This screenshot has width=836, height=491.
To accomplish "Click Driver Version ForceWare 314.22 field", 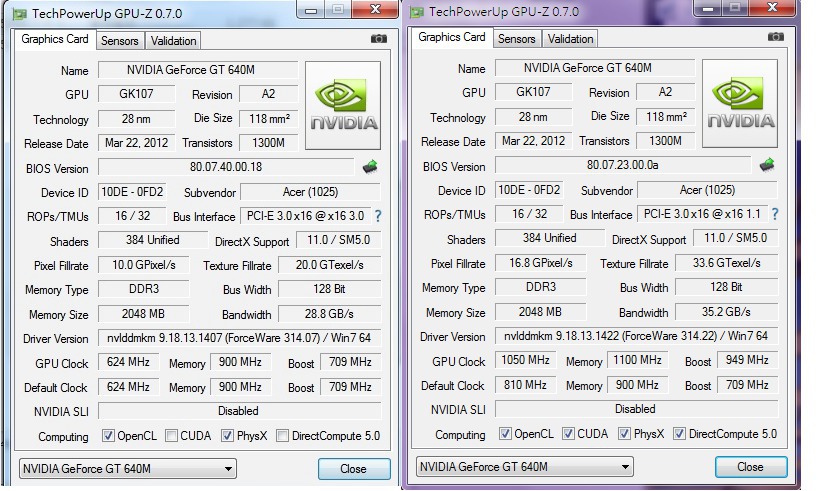I will pos(637,336).
